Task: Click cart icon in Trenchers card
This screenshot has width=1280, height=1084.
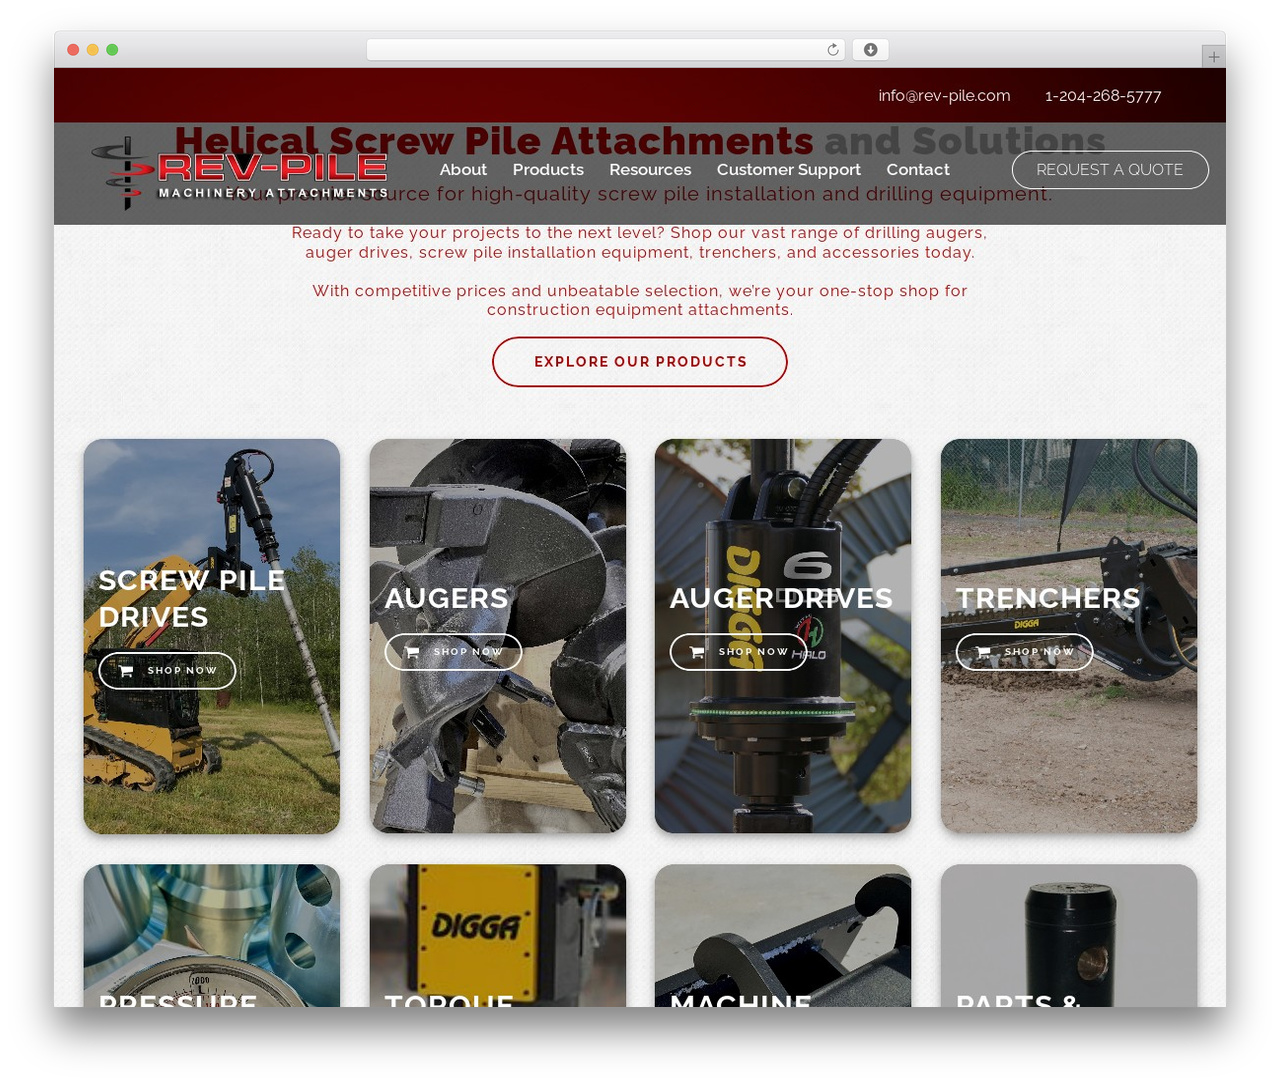Action: [984, 652]
